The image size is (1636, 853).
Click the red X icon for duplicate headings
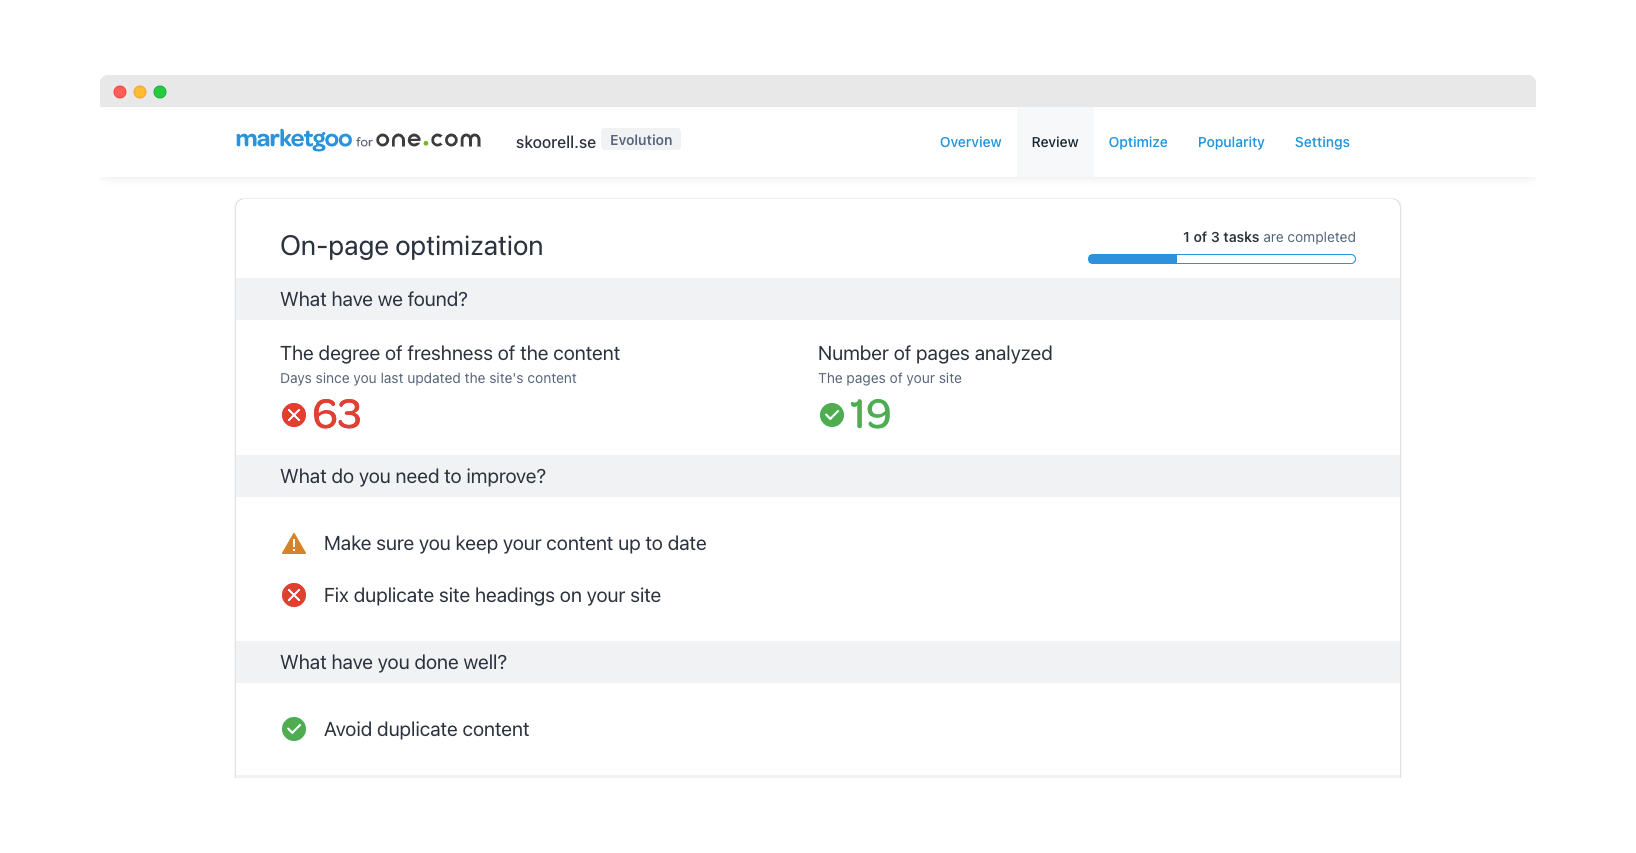pyautogui.click(x=294, y=595)
